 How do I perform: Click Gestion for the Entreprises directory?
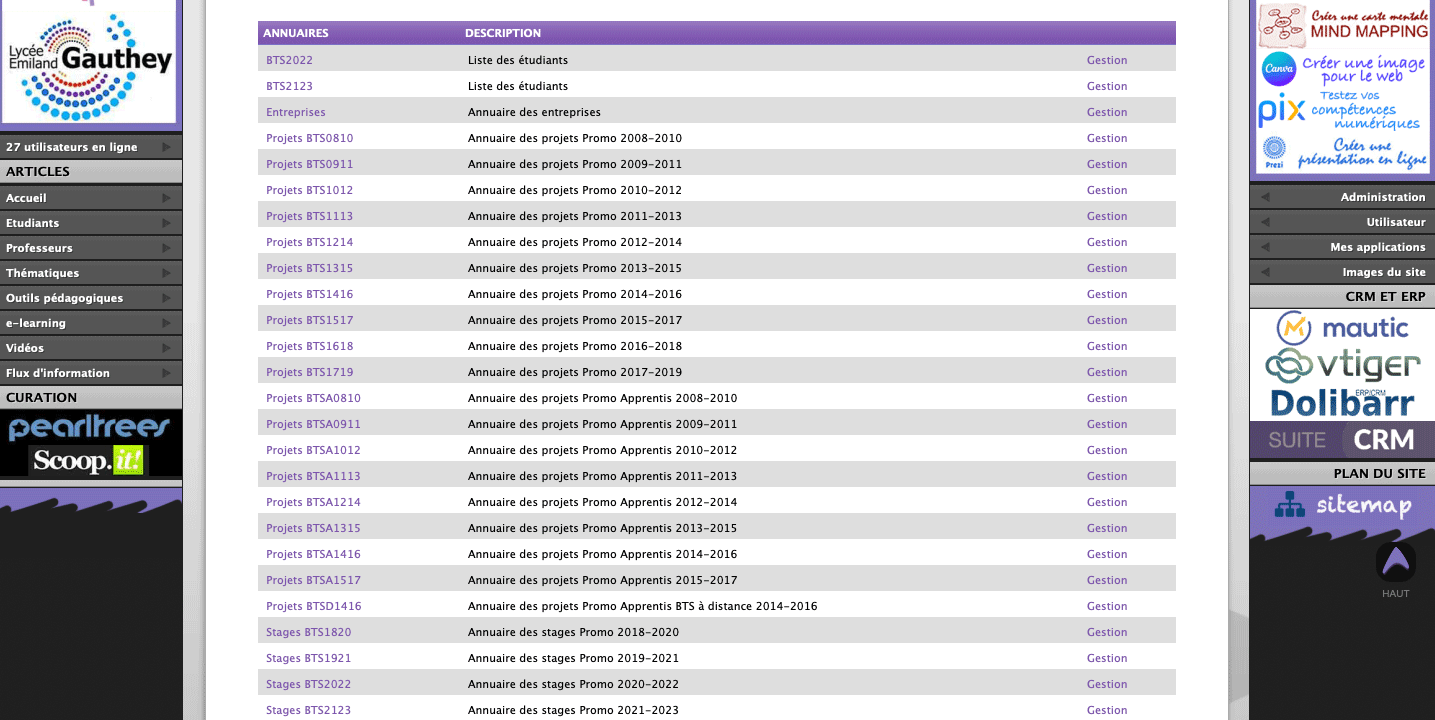pos(1106,112)
